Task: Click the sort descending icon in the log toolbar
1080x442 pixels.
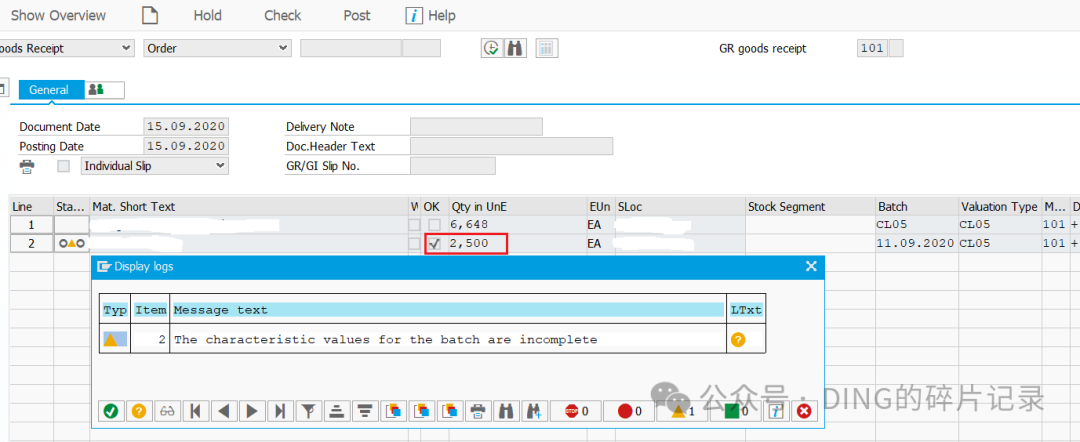Action: [x=364, y=411]
